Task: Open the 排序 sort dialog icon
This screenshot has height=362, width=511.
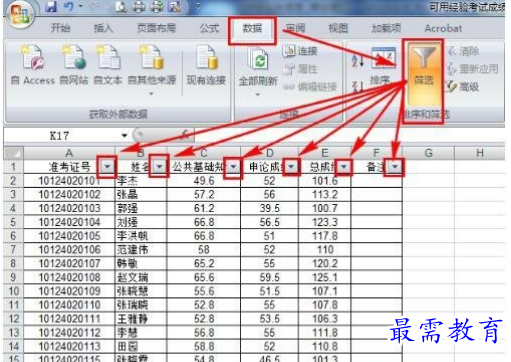Action: 383,67
